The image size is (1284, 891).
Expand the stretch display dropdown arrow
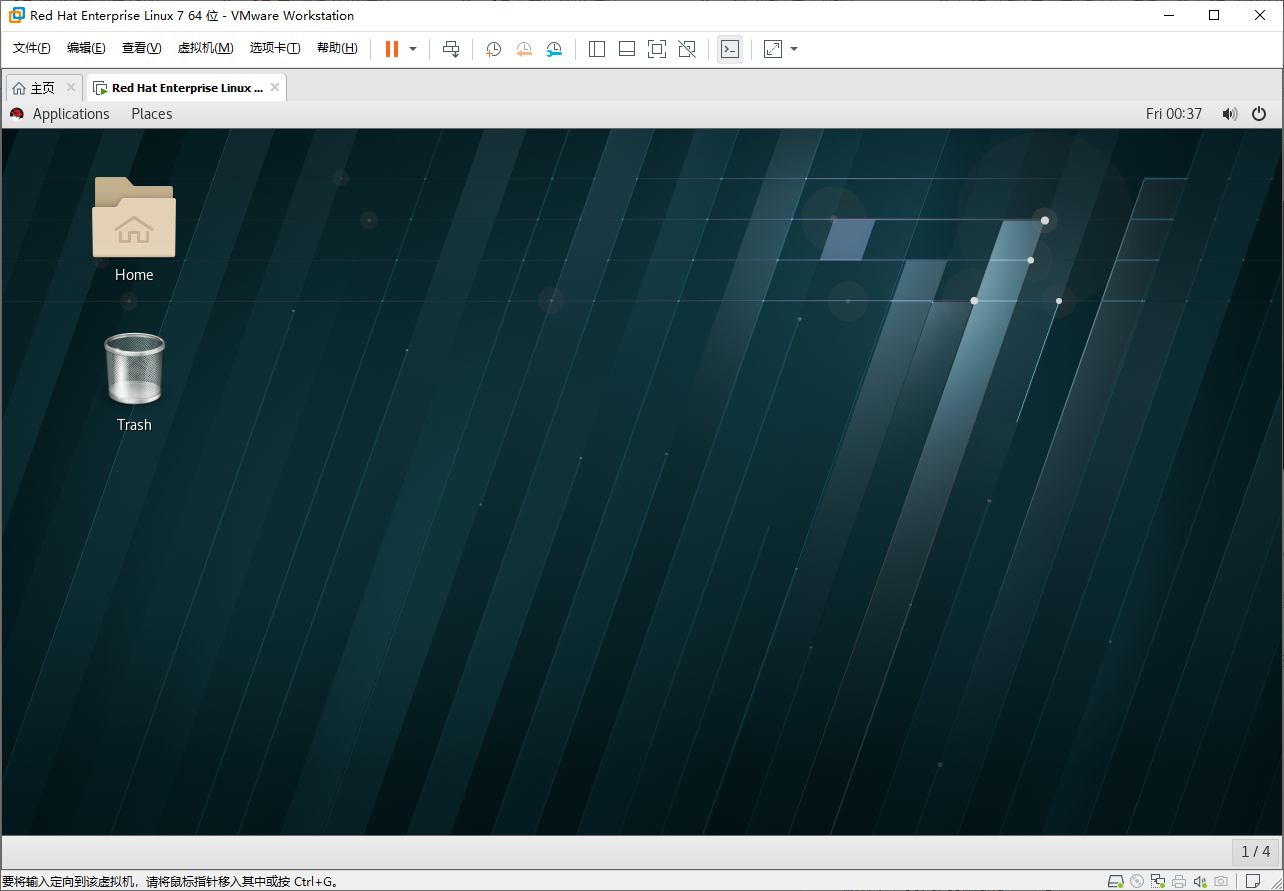click(x=794, y=49)
